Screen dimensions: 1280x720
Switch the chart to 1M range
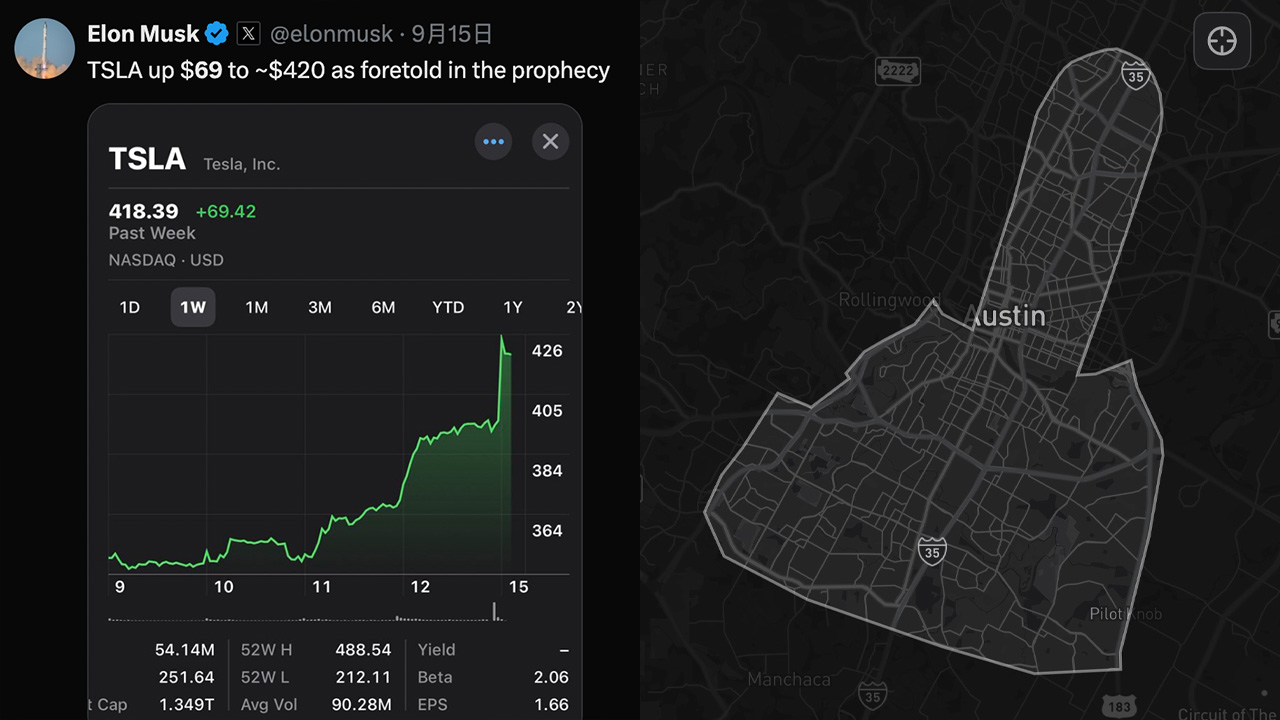(x=257, y=307)
